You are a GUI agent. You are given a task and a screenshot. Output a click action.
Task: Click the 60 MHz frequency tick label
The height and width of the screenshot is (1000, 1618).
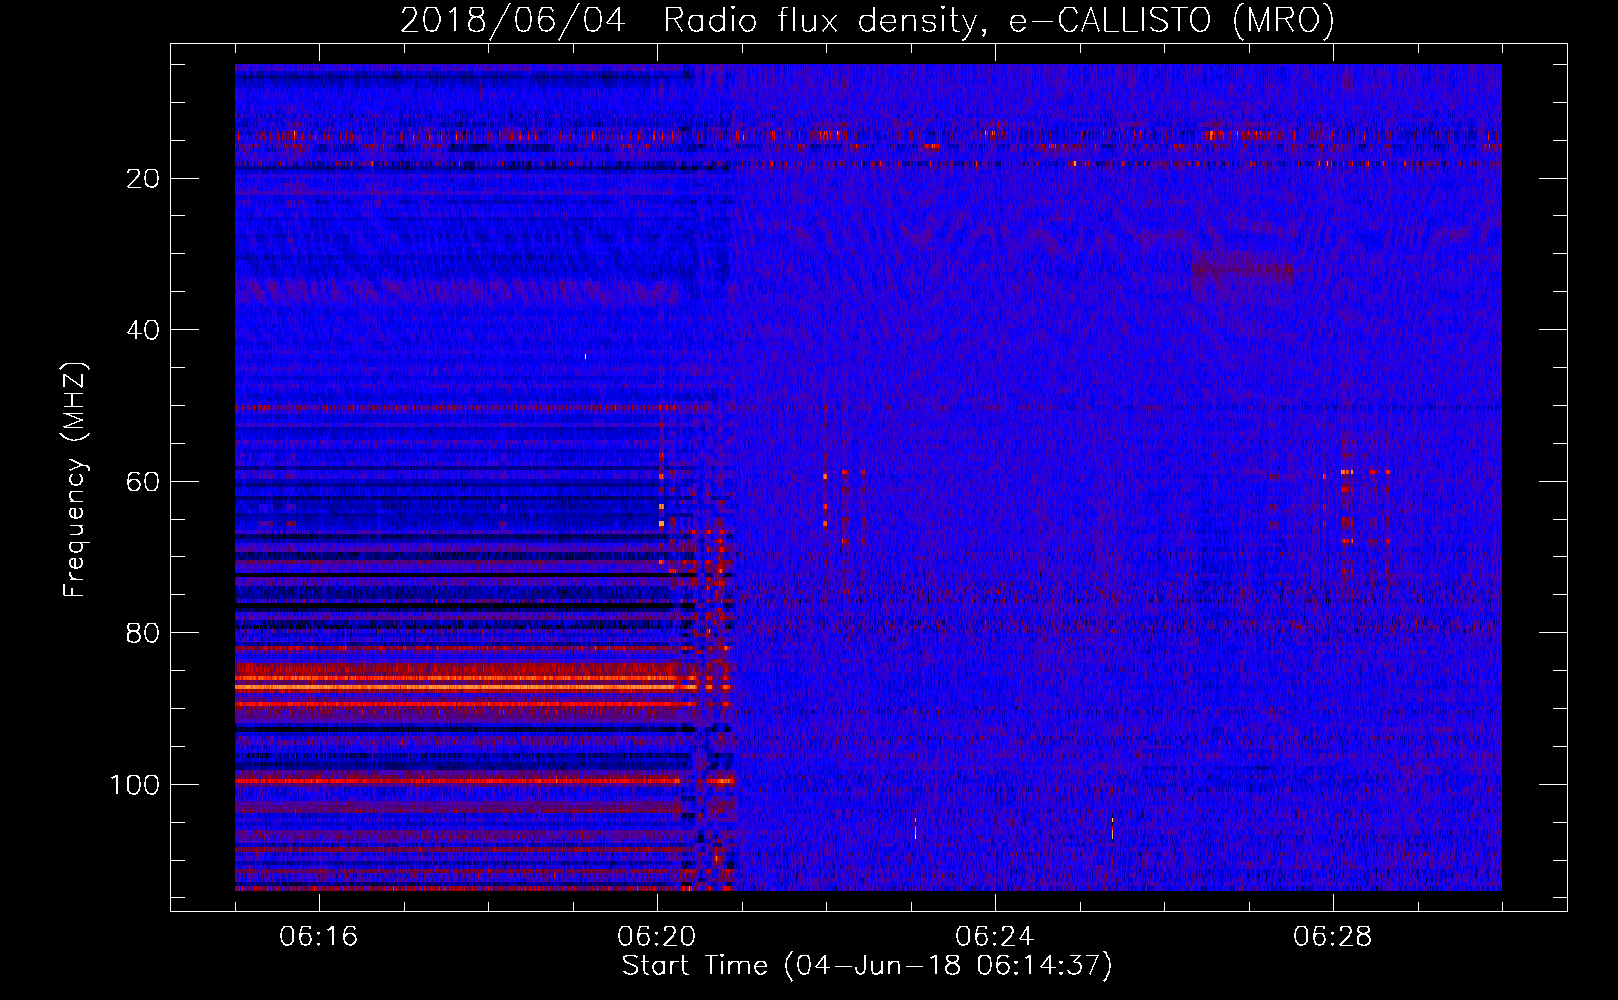144,482
